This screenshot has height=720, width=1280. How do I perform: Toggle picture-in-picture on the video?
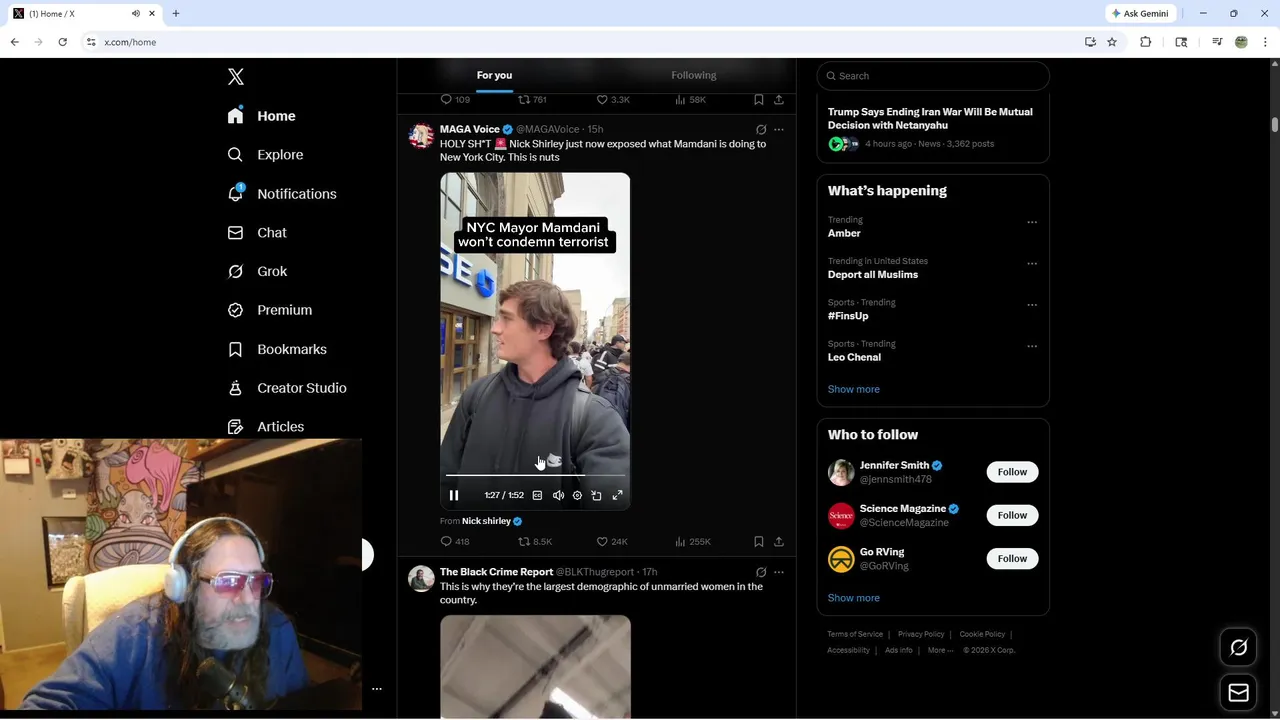(596, 495)
